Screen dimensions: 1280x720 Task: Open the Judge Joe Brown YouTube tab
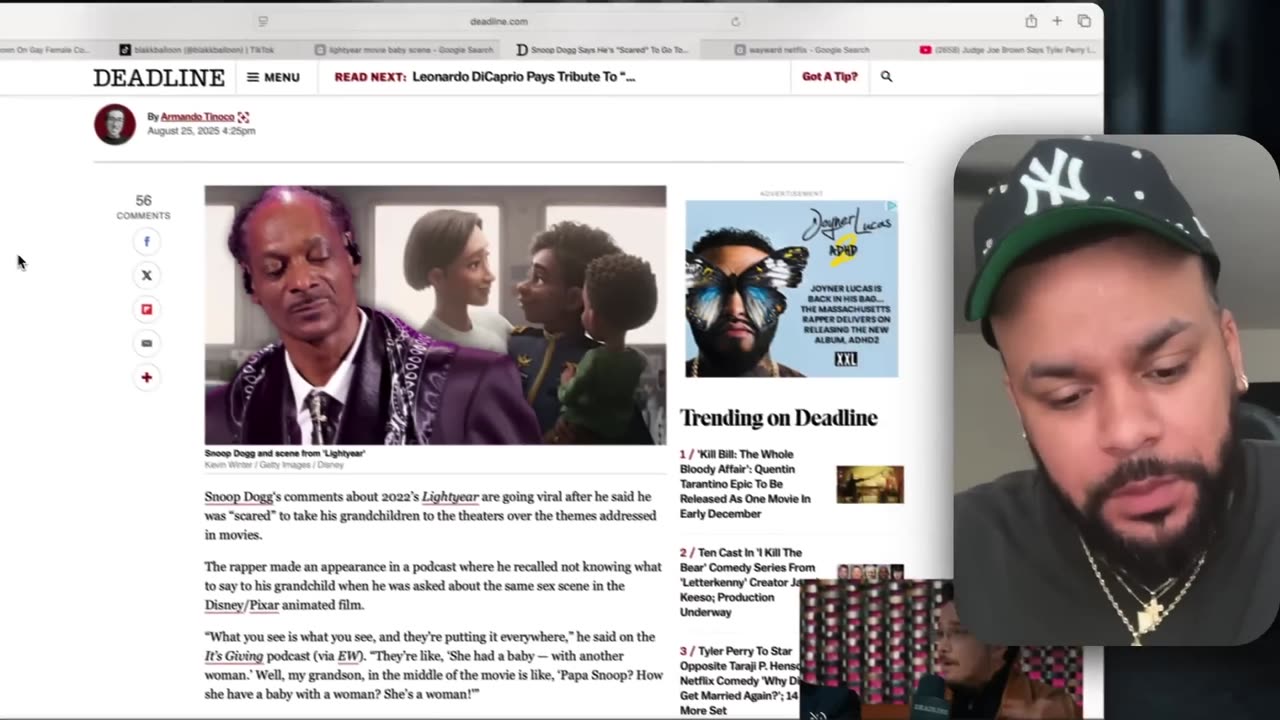click(1007, 49)
